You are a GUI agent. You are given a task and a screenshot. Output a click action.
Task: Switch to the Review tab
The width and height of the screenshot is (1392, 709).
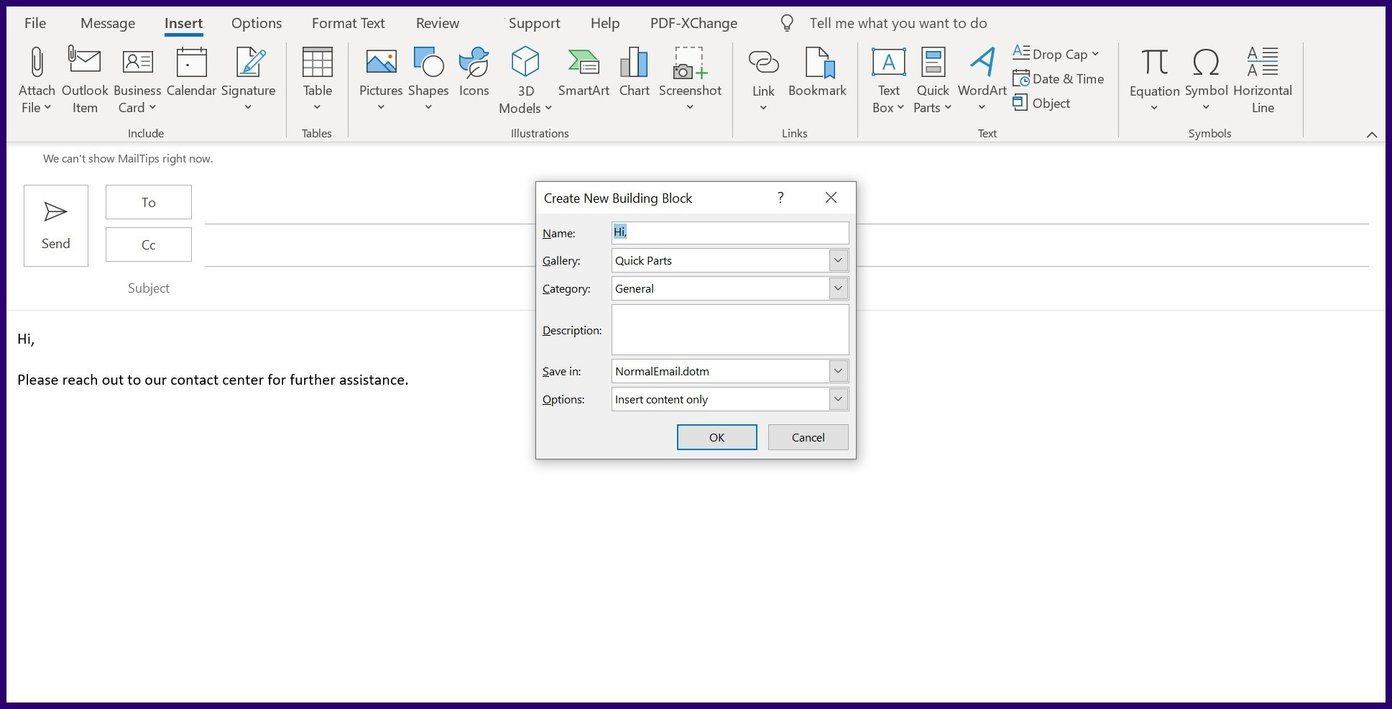coord(438,23)
